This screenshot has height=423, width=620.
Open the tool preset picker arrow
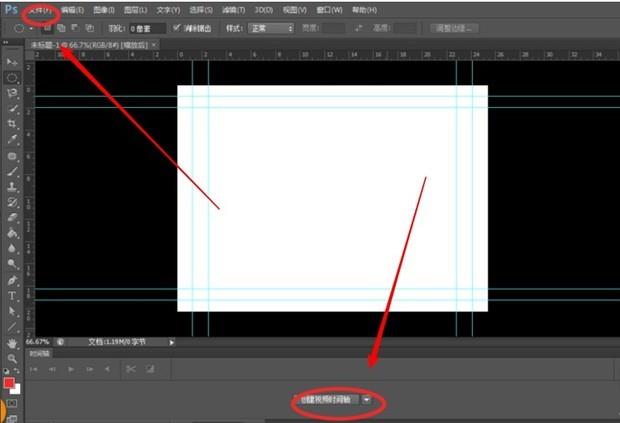coord(31,28)
